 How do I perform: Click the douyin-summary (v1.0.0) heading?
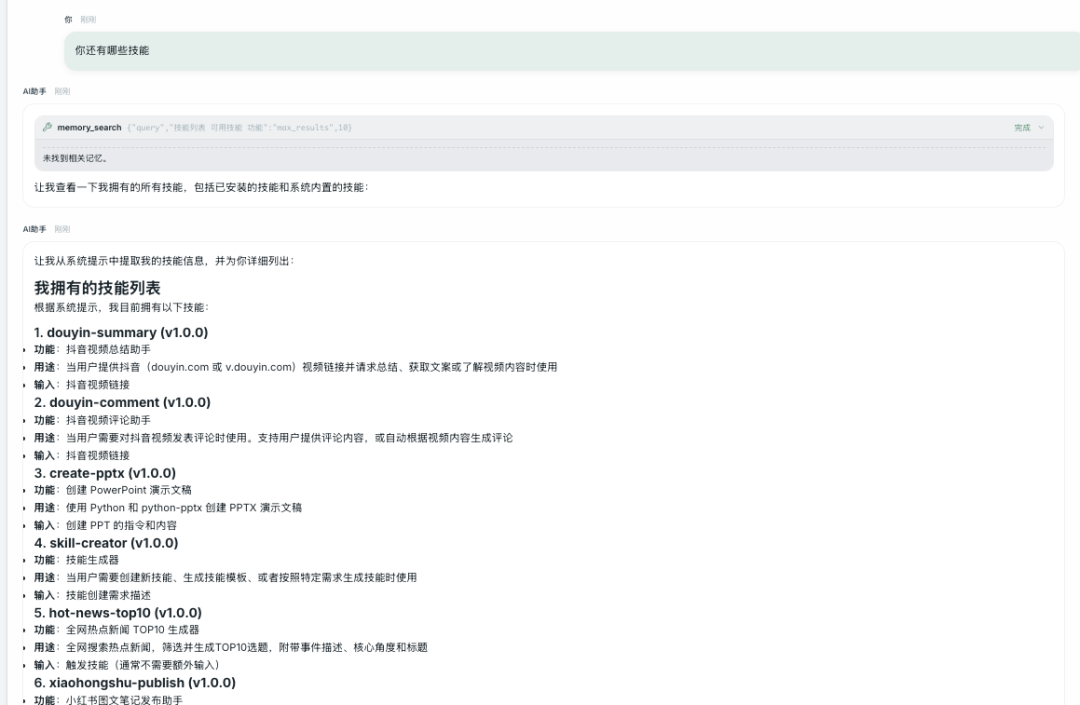[x=121, y=332]
